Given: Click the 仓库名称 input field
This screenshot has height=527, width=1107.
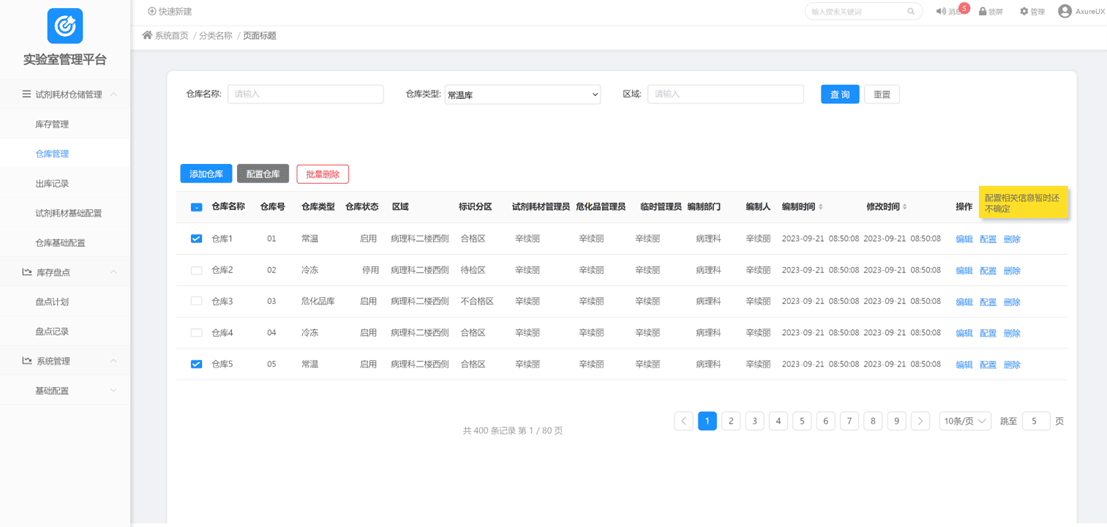Looking at the screenshot, I should [x=305, y=94].
